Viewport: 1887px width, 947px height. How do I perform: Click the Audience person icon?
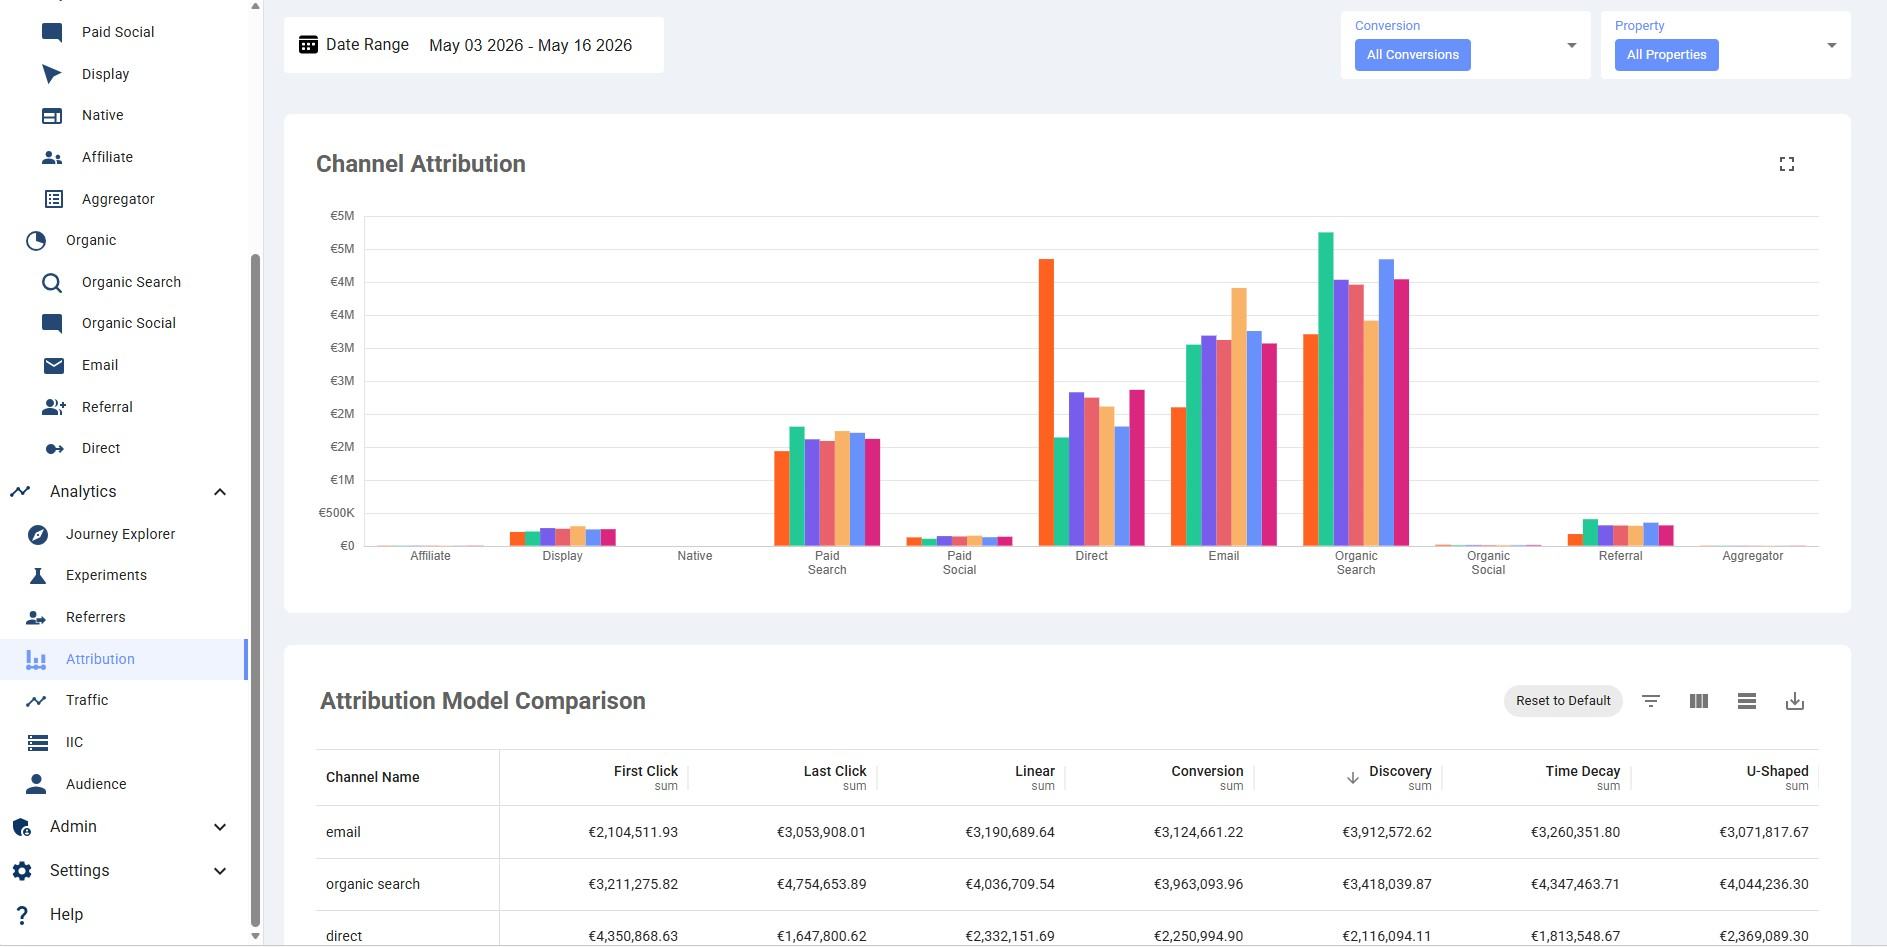pos(36,784)
